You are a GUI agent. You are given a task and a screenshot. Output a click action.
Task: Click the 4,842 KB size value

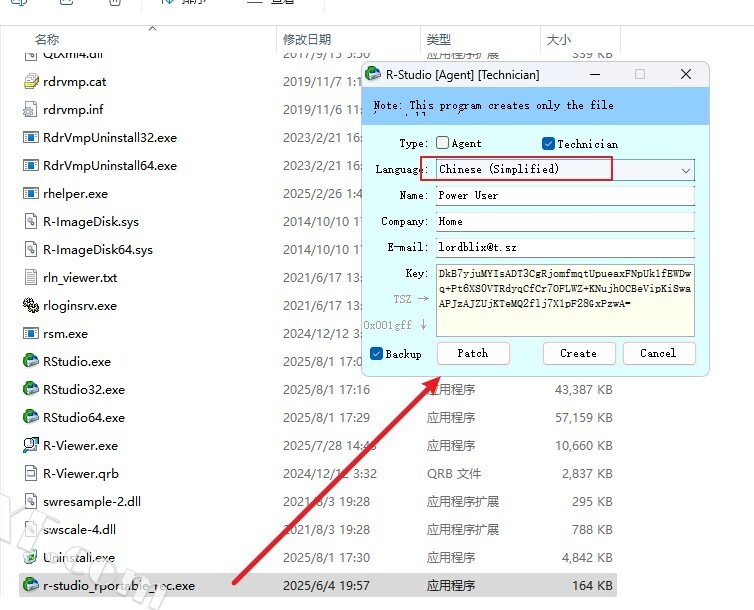point(587,558)
